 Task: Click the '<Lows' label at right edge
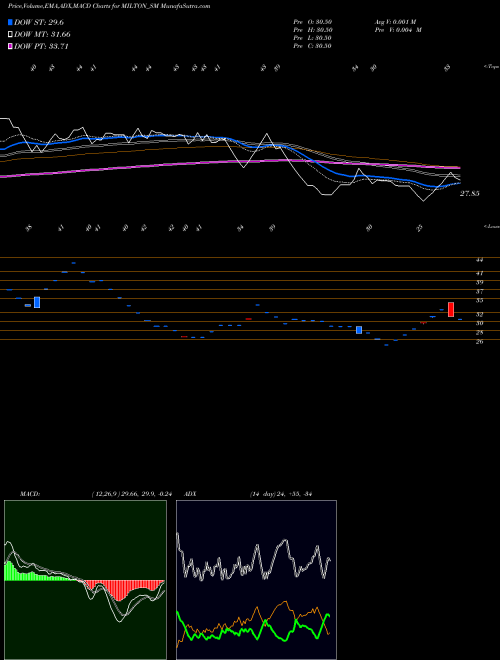pyautogui.click(x=491, y=226)
